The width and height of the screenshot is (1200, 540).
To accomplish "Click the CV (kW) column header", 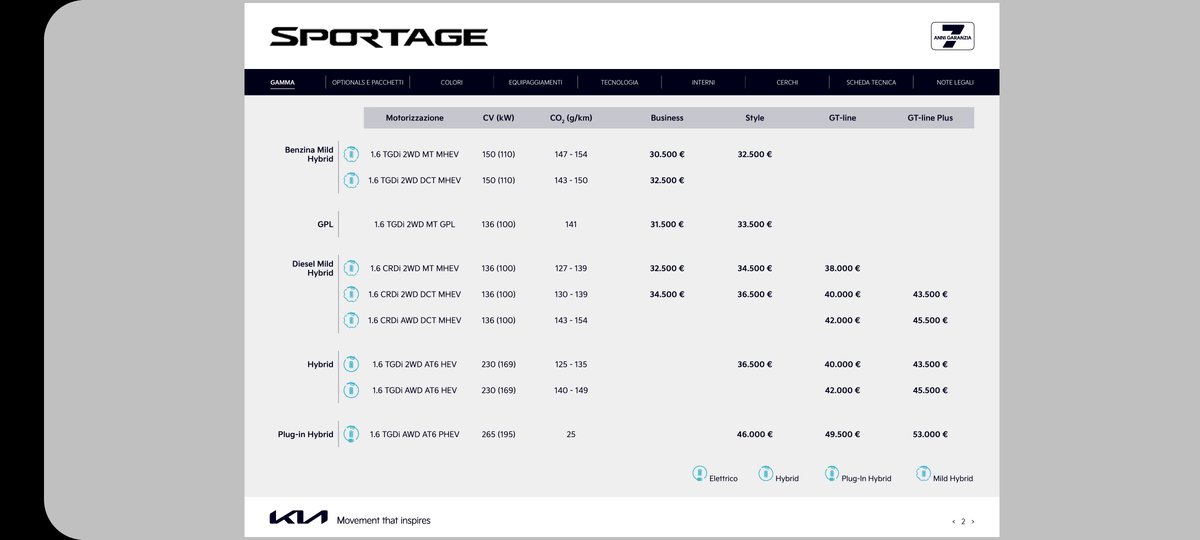I will pos(498,118).
